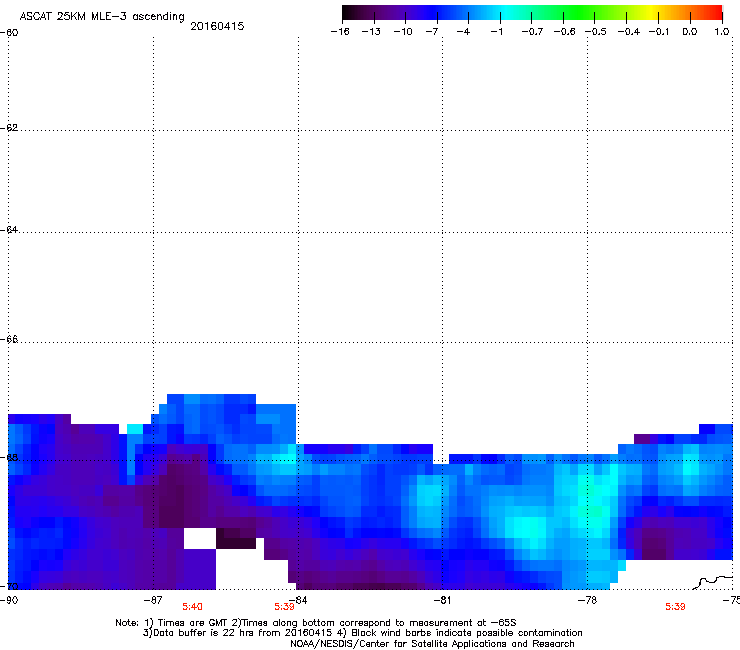Click the -0.6 colorbar tick label

point(564,32)
